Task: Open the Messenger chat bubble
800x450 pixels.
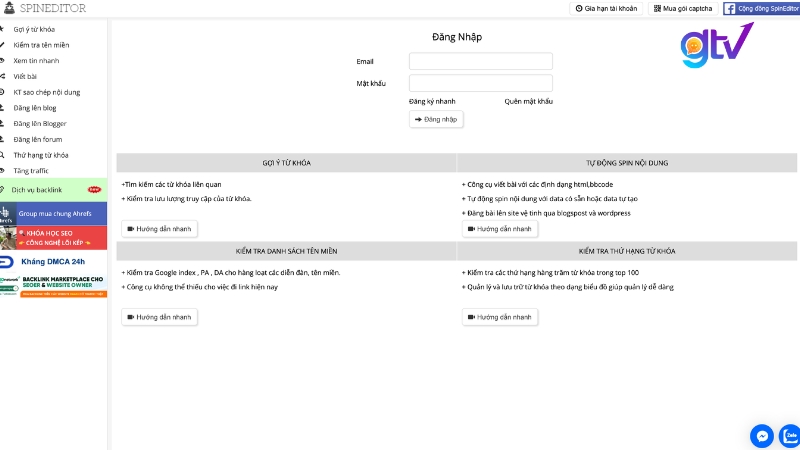Action: pyautogui.click(x=762, y=436)
